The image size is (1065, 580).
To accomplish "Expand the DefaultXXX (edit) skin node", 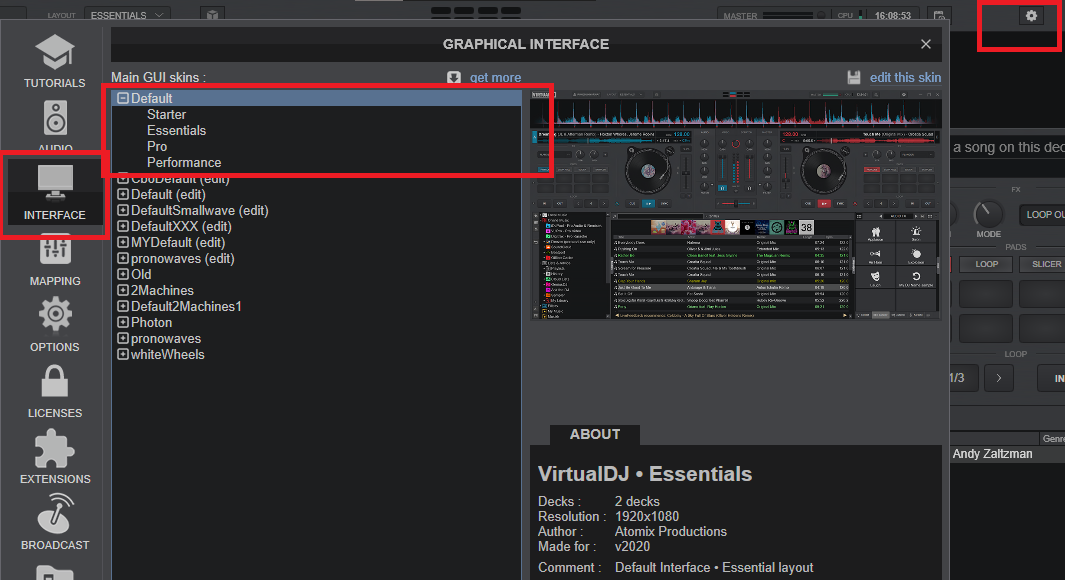I will [123, 226].
